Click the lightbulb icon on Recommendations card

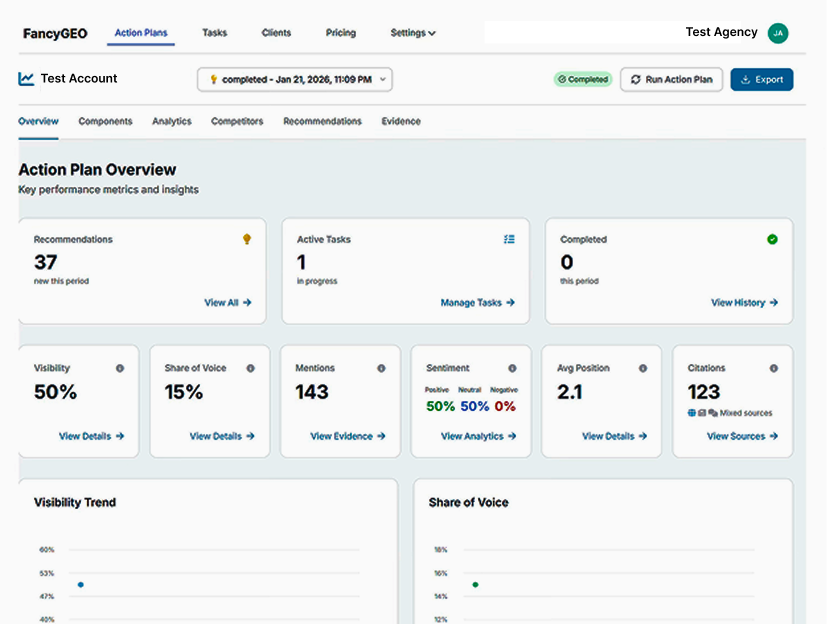click(x=246, y=239)
